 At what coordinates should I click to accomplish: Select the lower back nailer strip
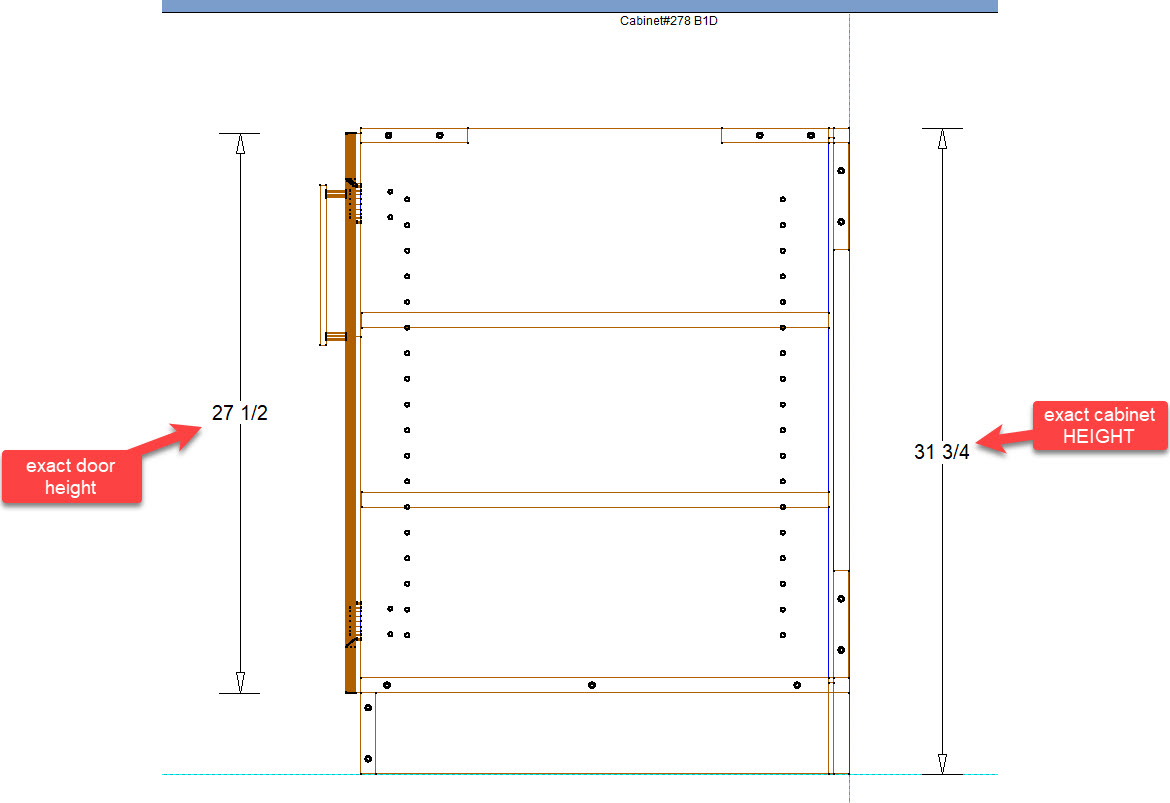[x=841, y=624]
